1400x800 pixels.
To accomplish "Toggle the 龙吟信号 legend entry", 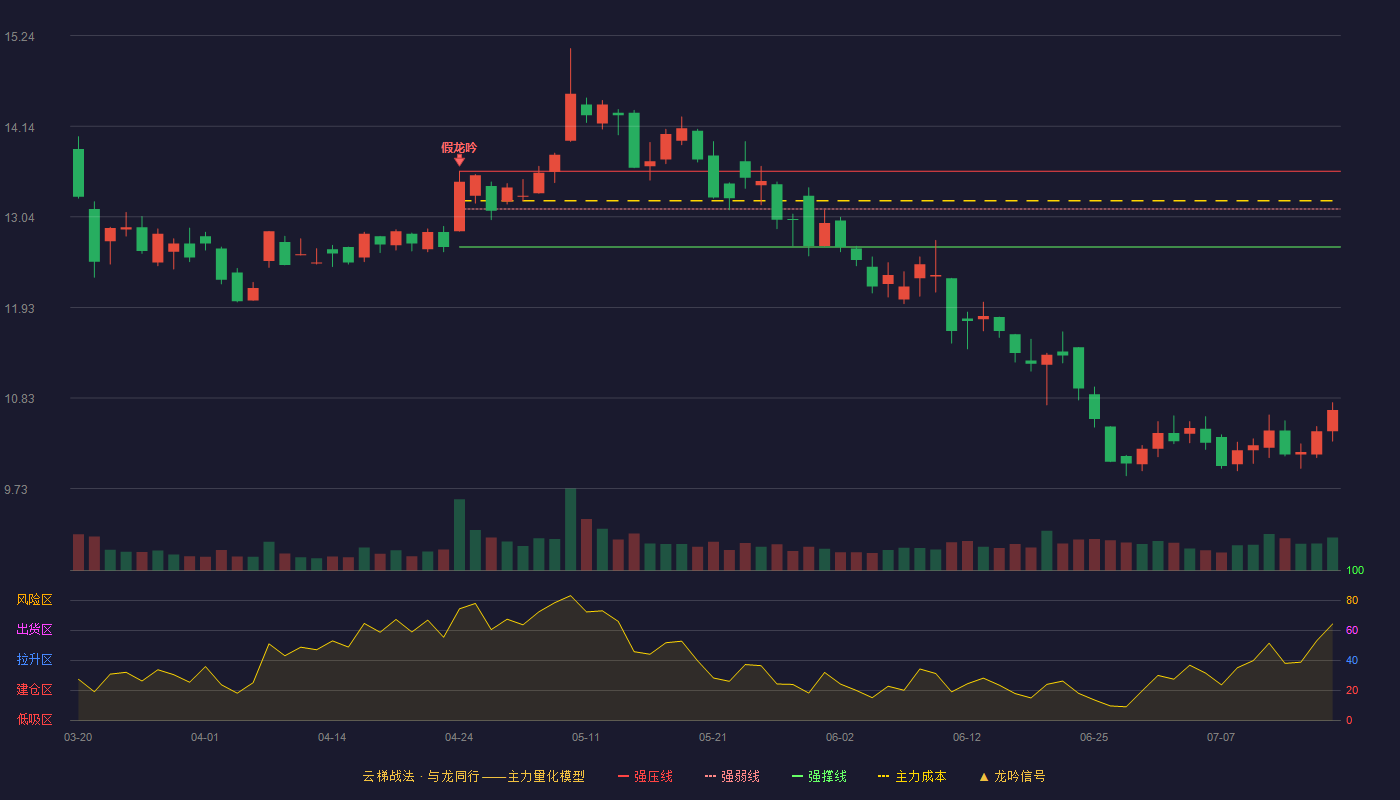I will pyautogui.click(x=1012, y=776).
